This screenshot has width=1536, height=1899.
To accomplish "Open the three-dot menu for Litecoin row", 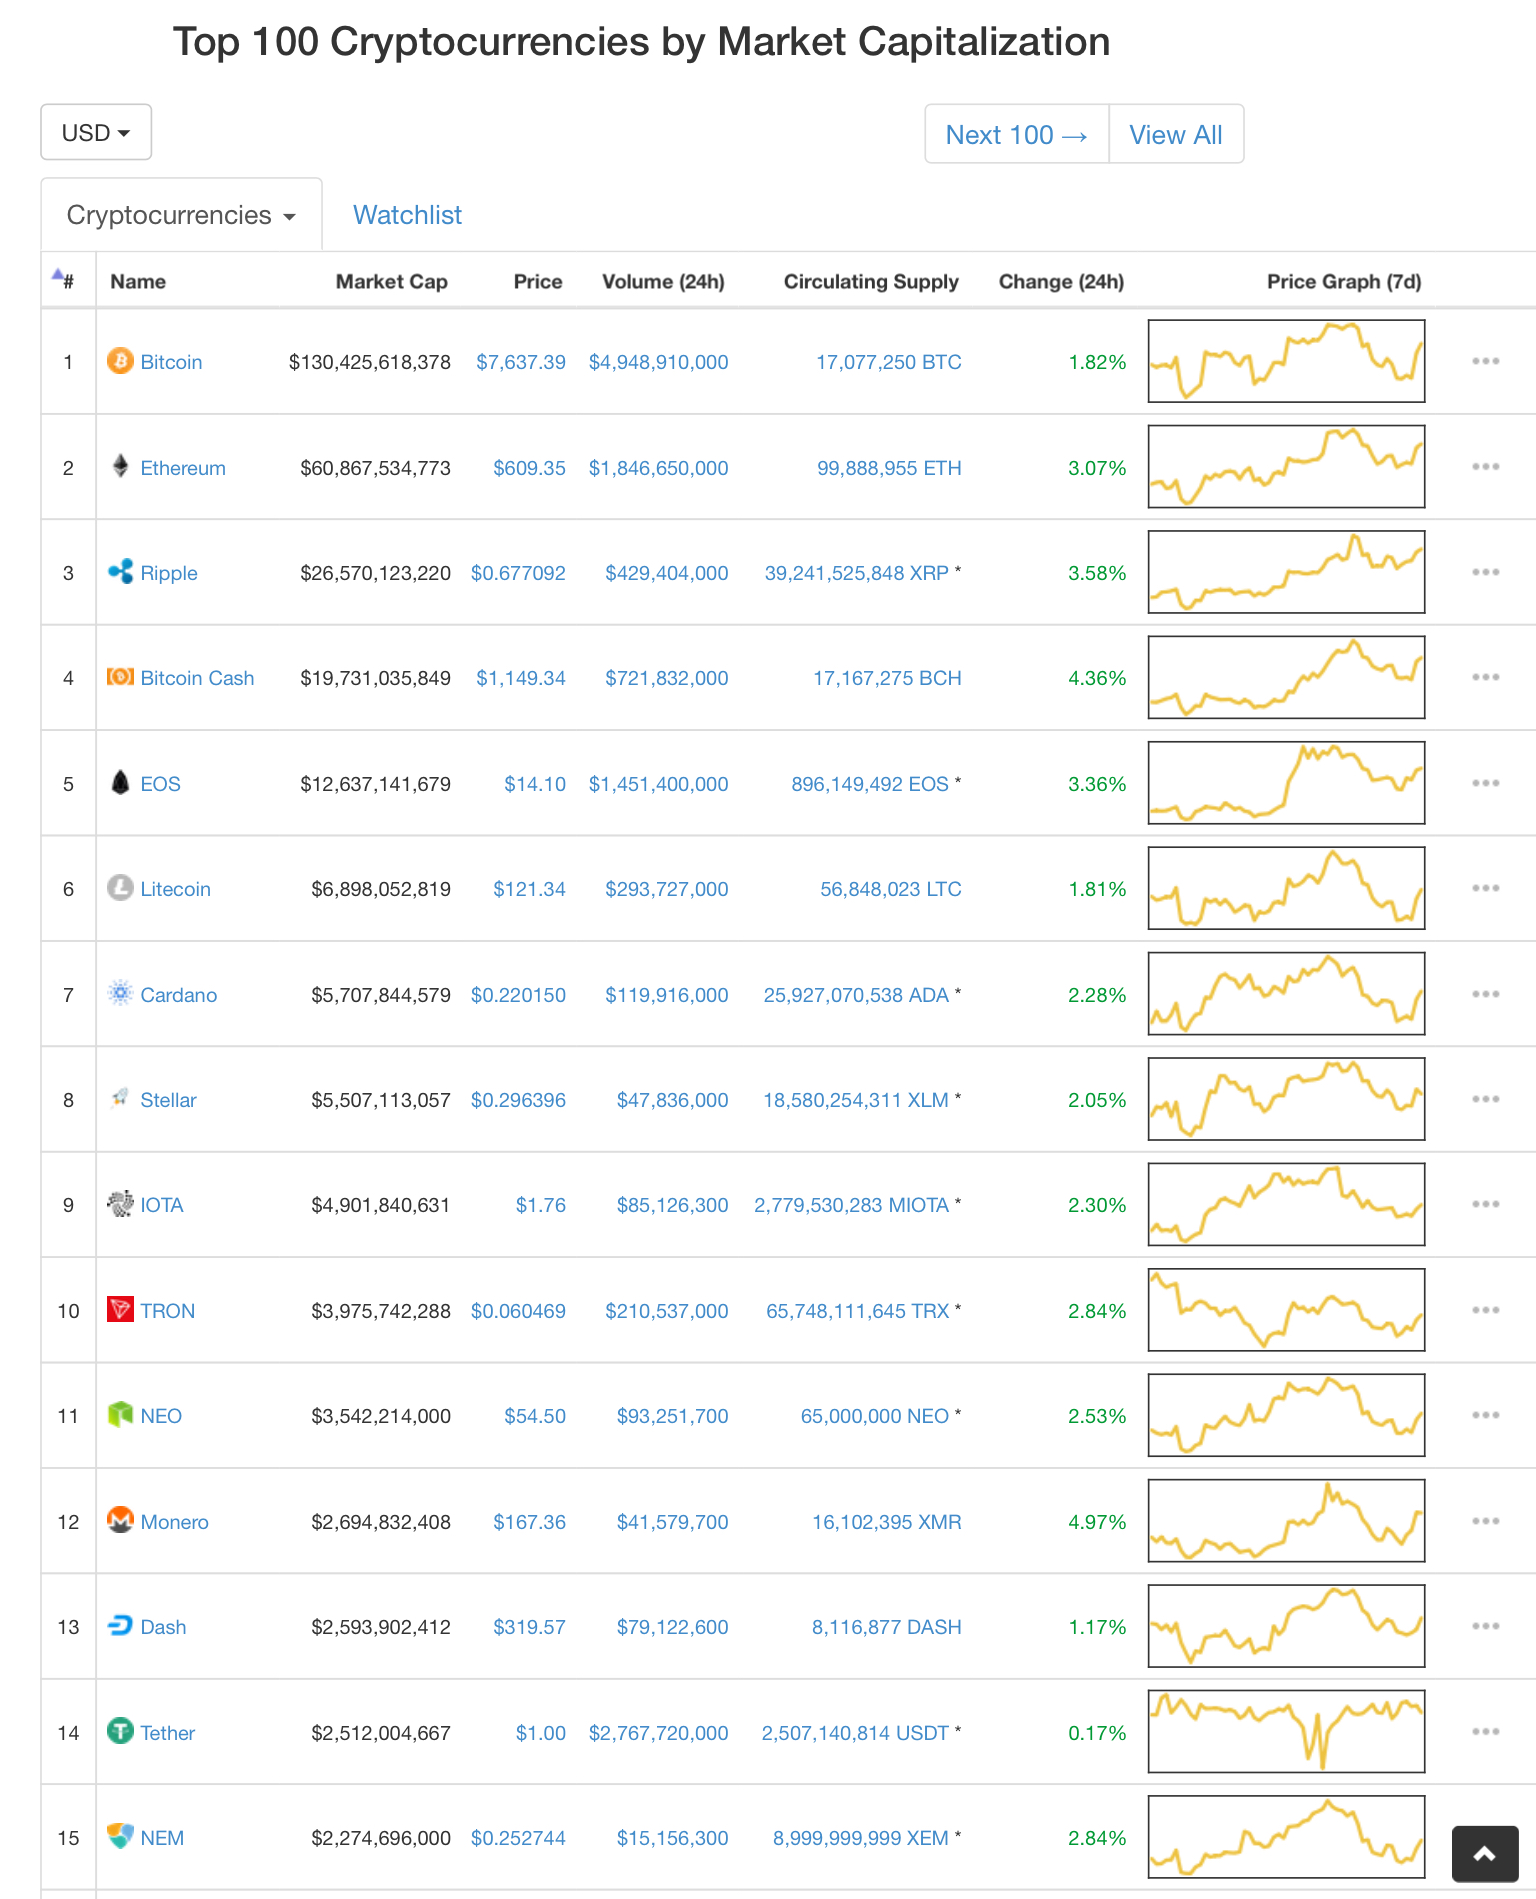I will pos(1486,888).
